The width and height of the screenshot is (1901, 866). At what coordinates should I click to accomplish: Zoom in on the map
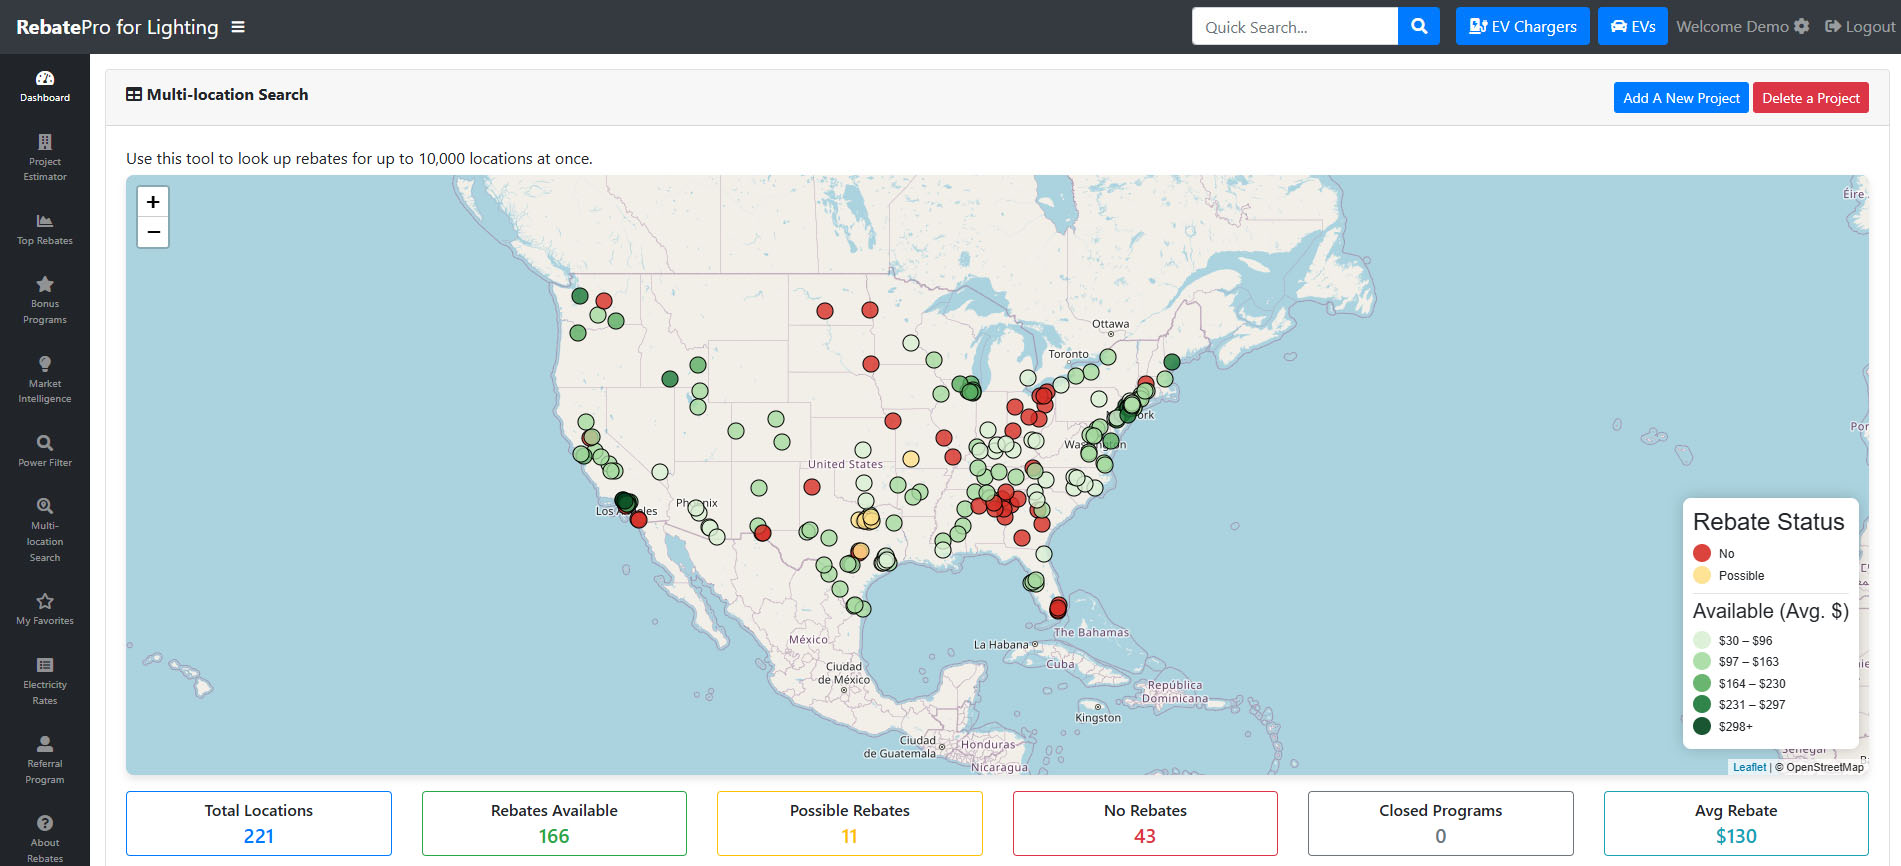pyautogui.click(x=153, y=202)
